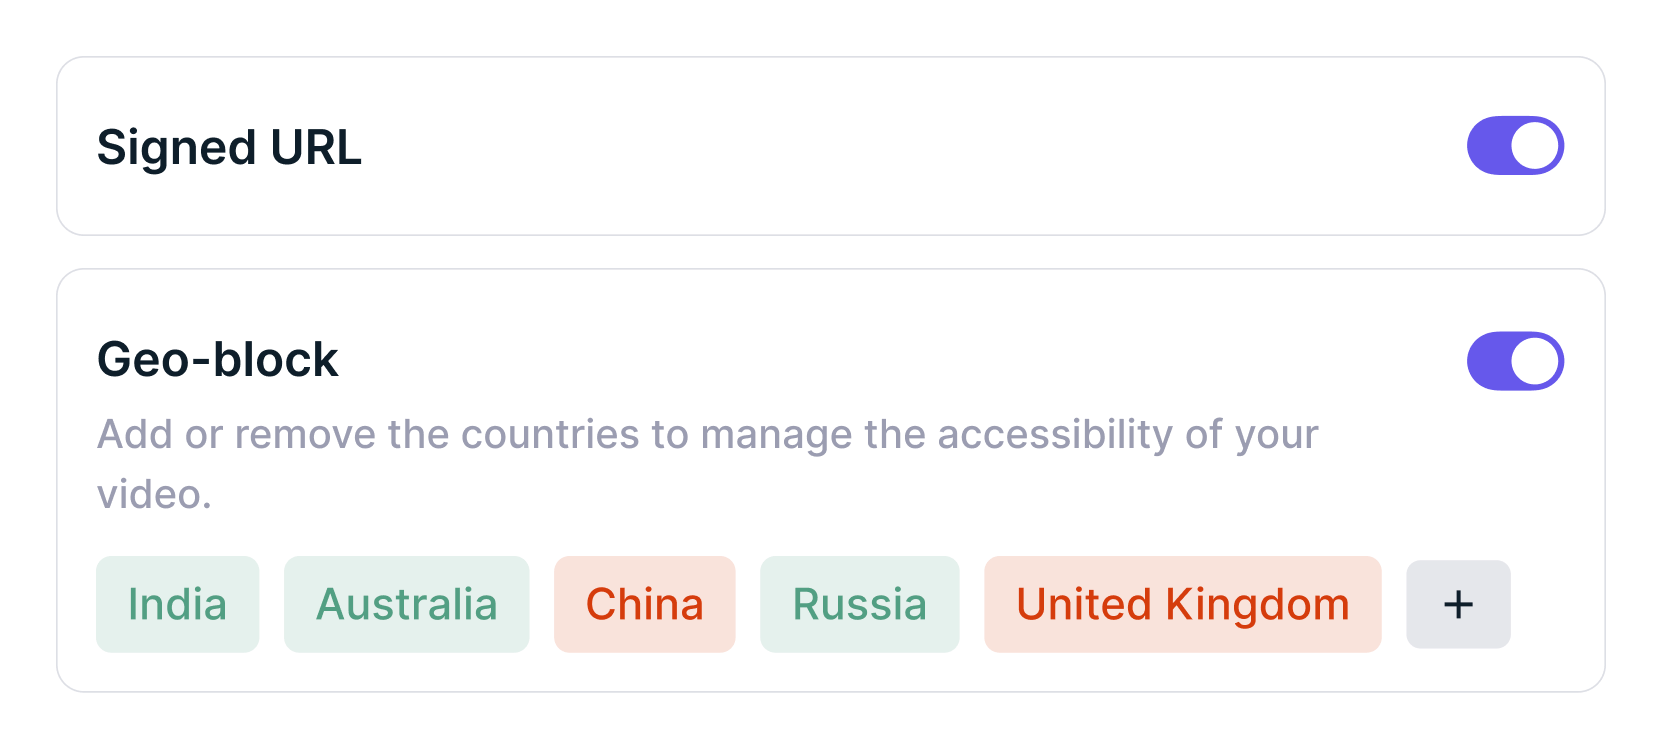This screenshot has height=736, width=1662.
Task: Click the white knob on Geo-block switch
Action: [x=1536, y=361]
